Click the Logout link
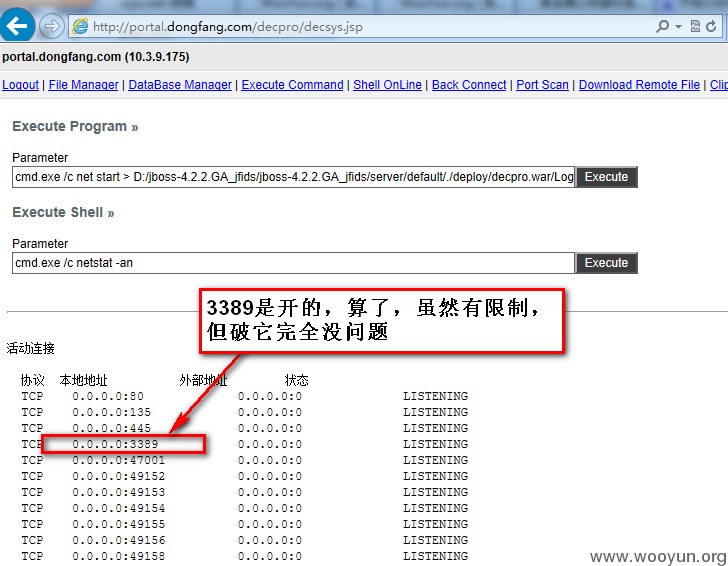 click(x=20, y=85)
